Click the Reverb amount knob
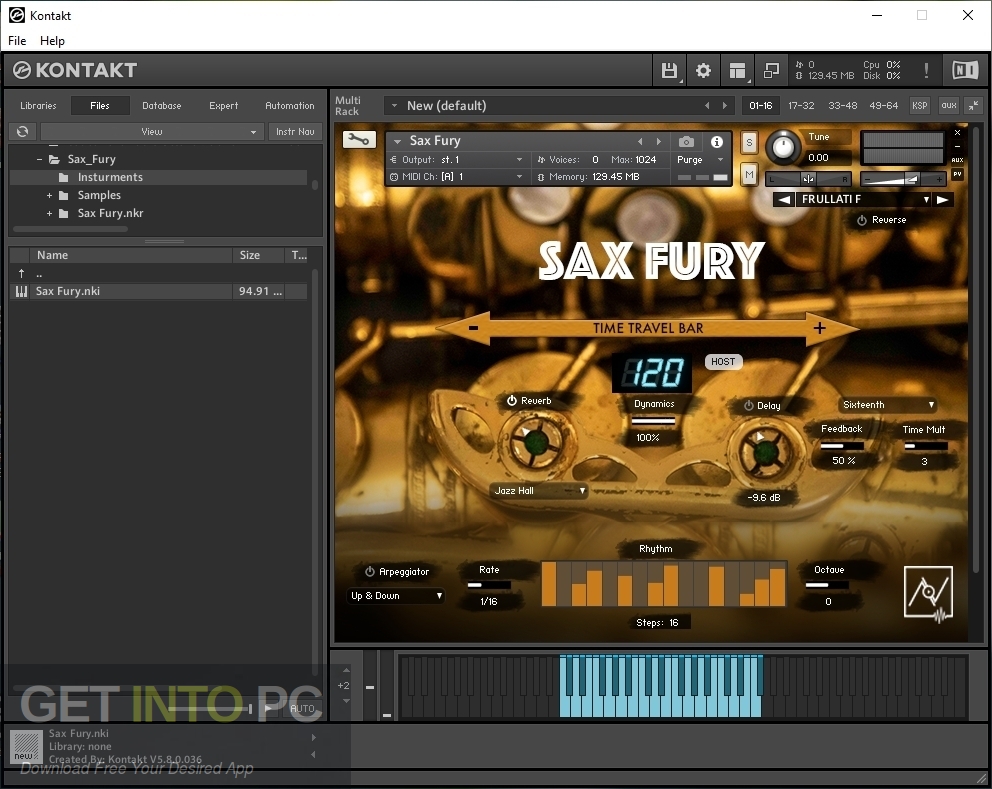The height and width of the screenshot is (789, 992). [535, 442]
